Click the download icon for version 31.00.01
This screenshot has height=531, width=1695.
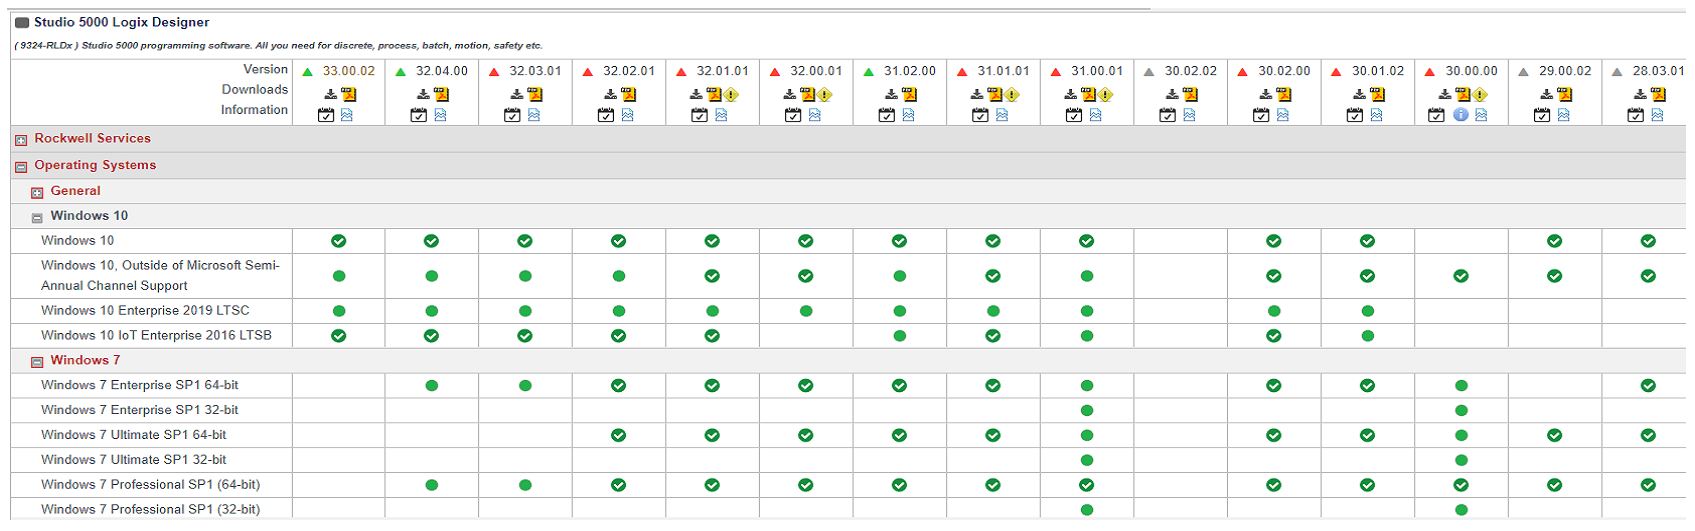(1071, 94)
